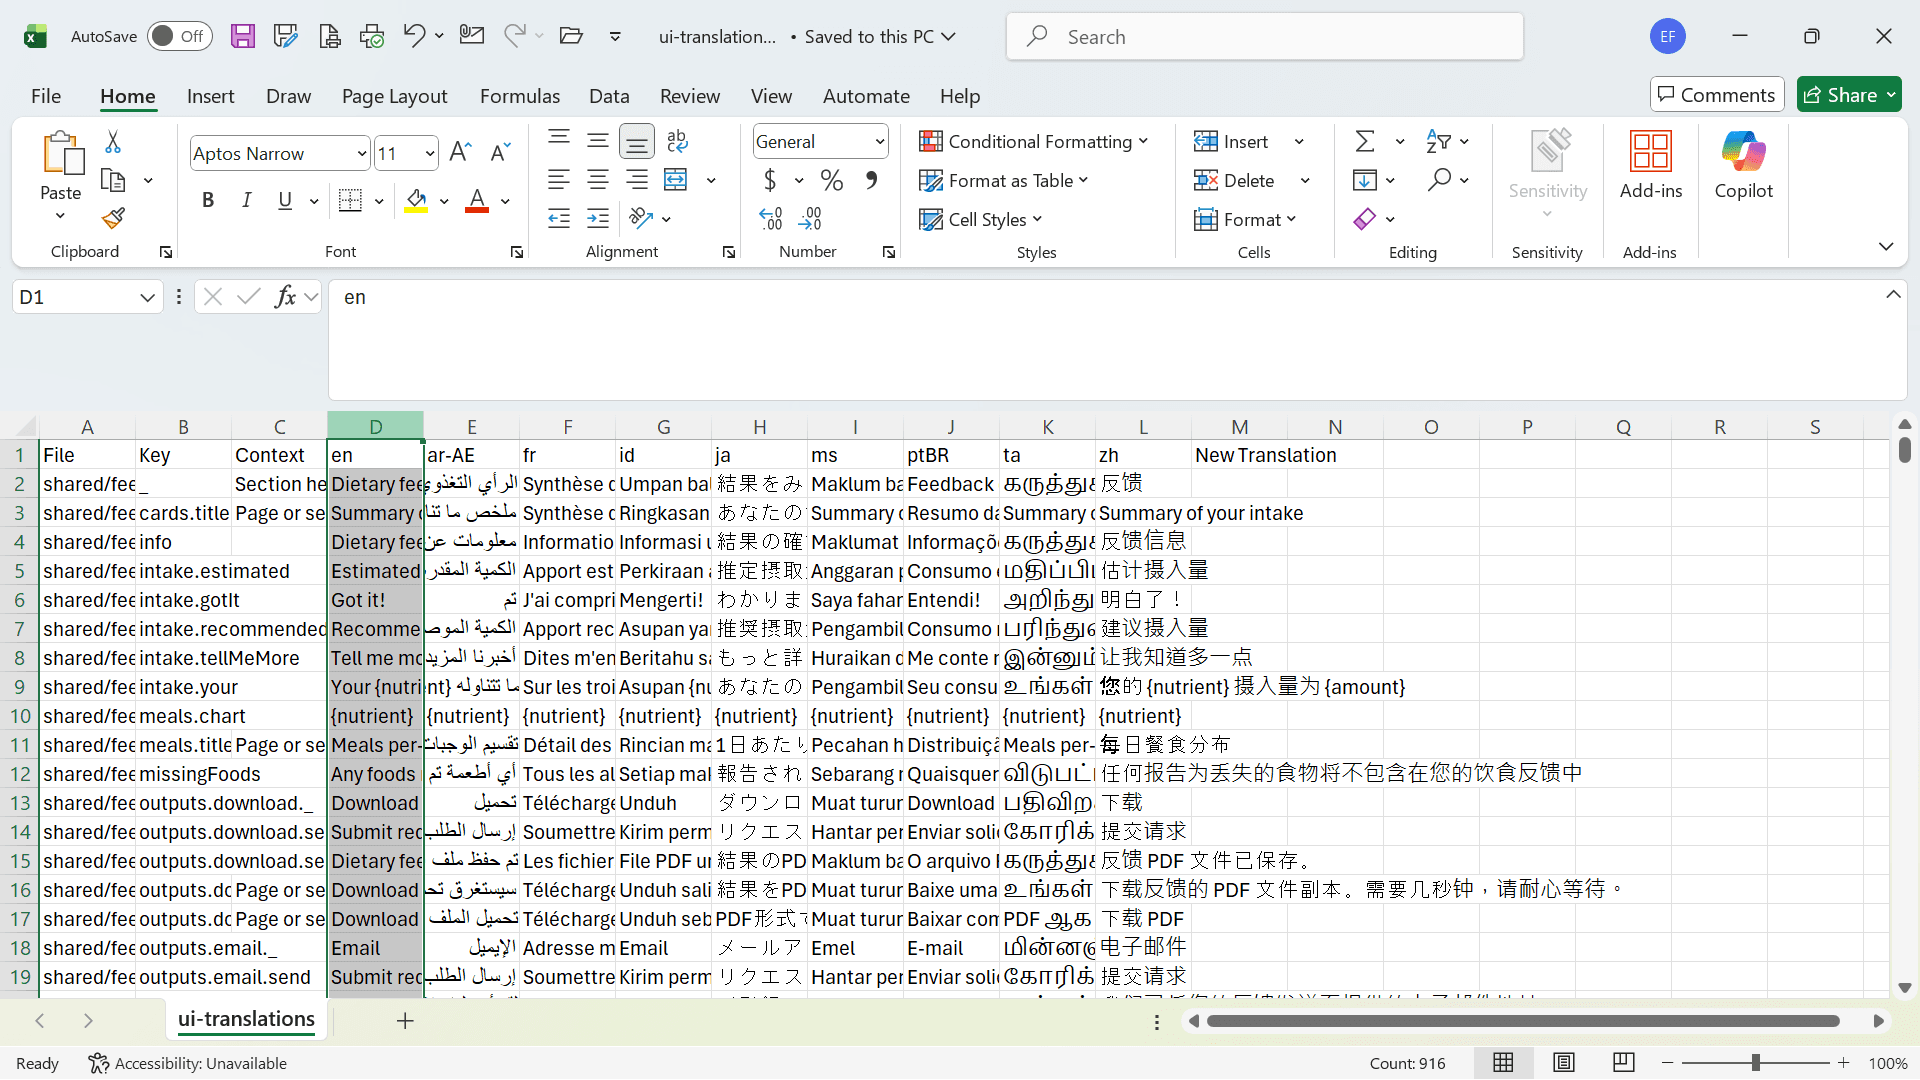The height and width of the screenshot is (1080, 1920).
Task: Expand the General number format dropdown
Action: click(x=820, y=142)
